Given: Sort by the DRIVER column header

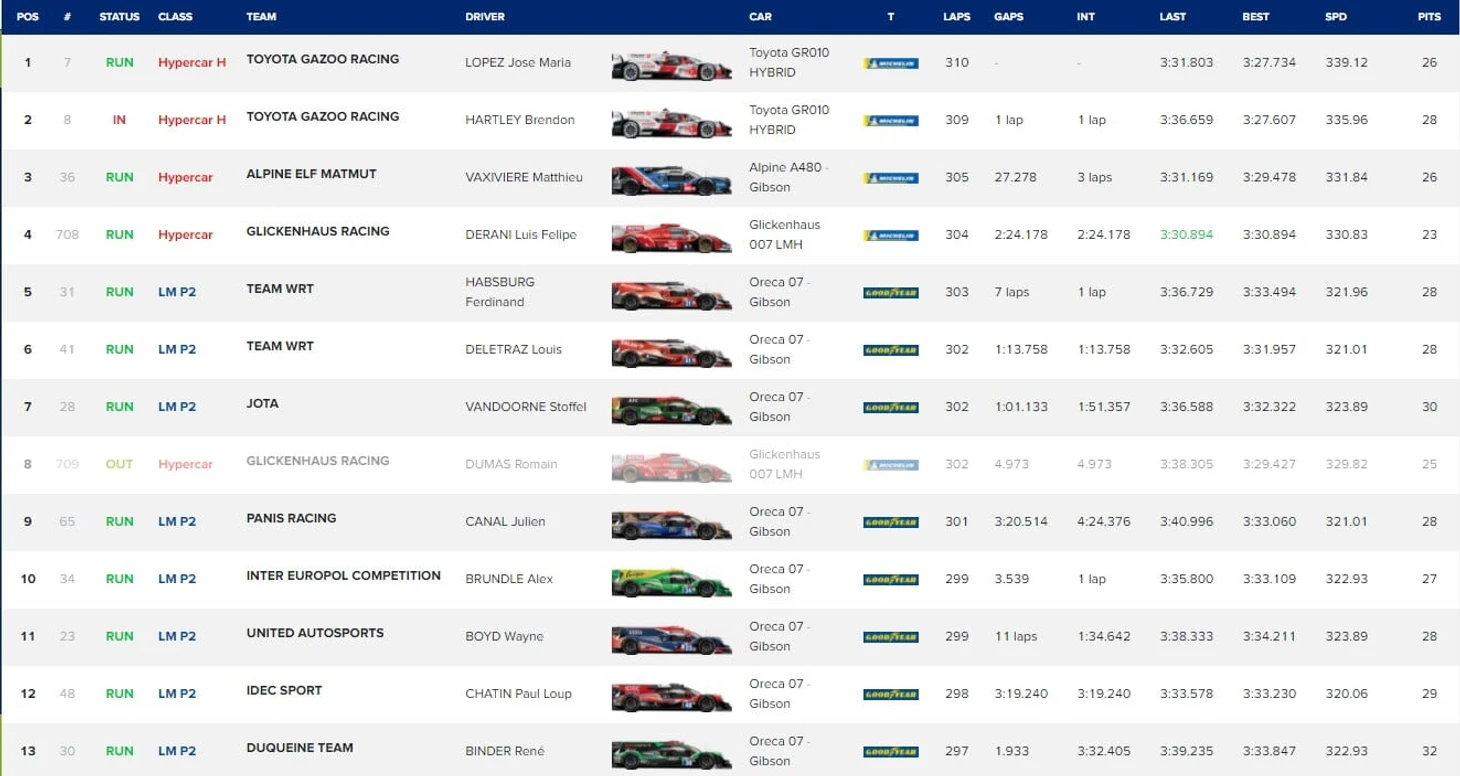Looking at the screenshot, I should click(x=485, y=17).
